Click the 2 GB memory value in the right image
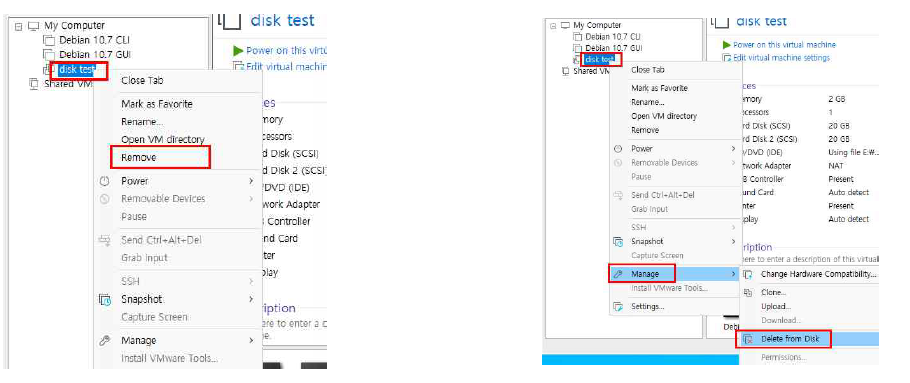910x383 pixels. (836, 99)
